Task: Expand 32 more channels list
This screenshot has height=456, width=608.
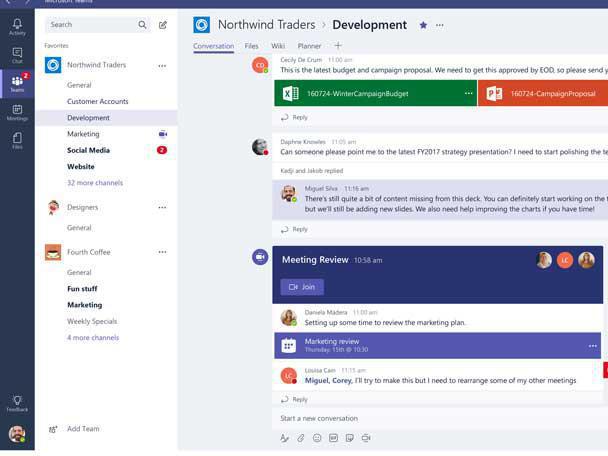Action: pyautogui.click(x=93, y=184)
